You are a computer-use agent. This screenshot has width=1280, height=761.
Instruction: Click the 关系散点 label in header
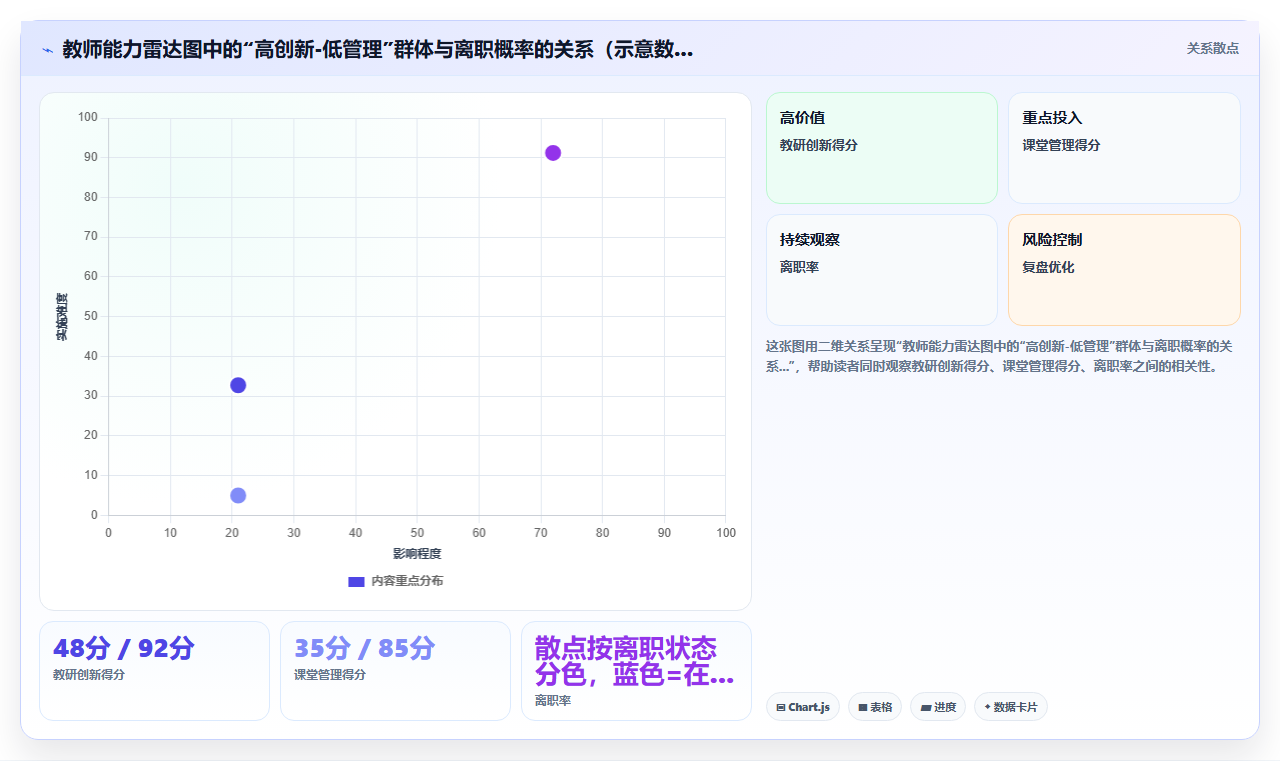click(x=1213, y=48)
